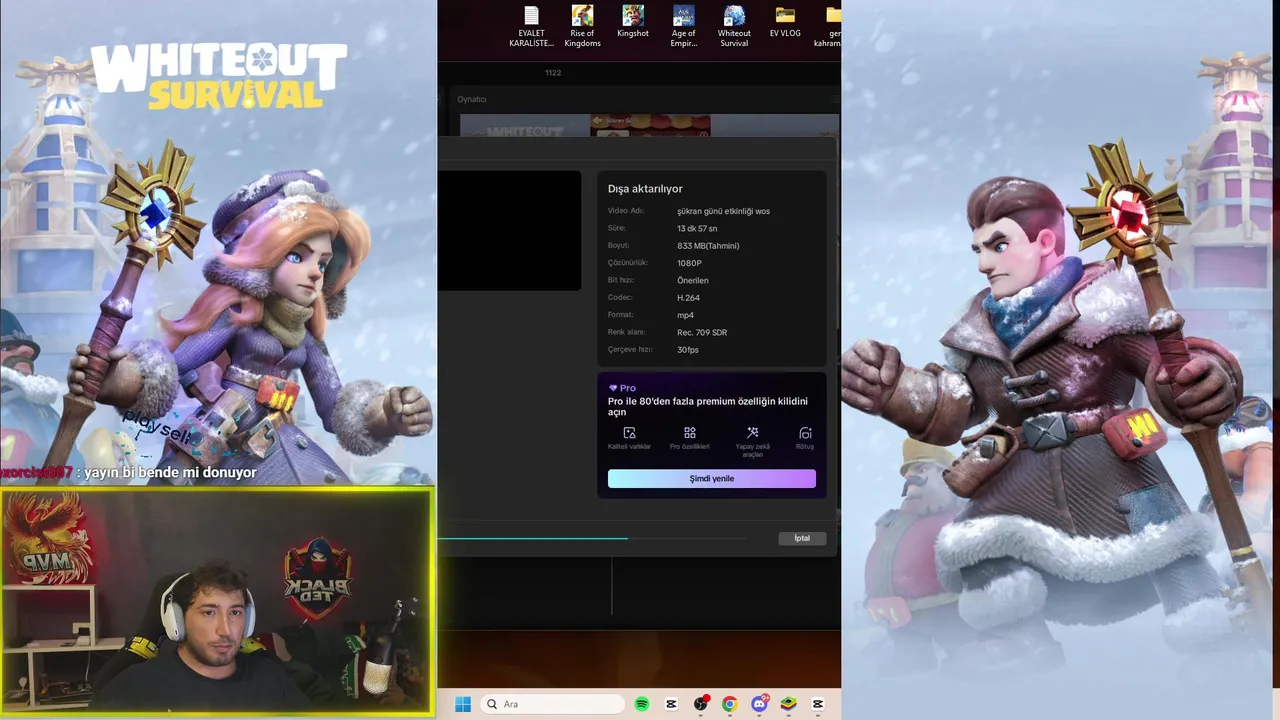1280x720 pixels.
Task: Switch to OBS Studio in the taskbar
Action: pos(701,704)
